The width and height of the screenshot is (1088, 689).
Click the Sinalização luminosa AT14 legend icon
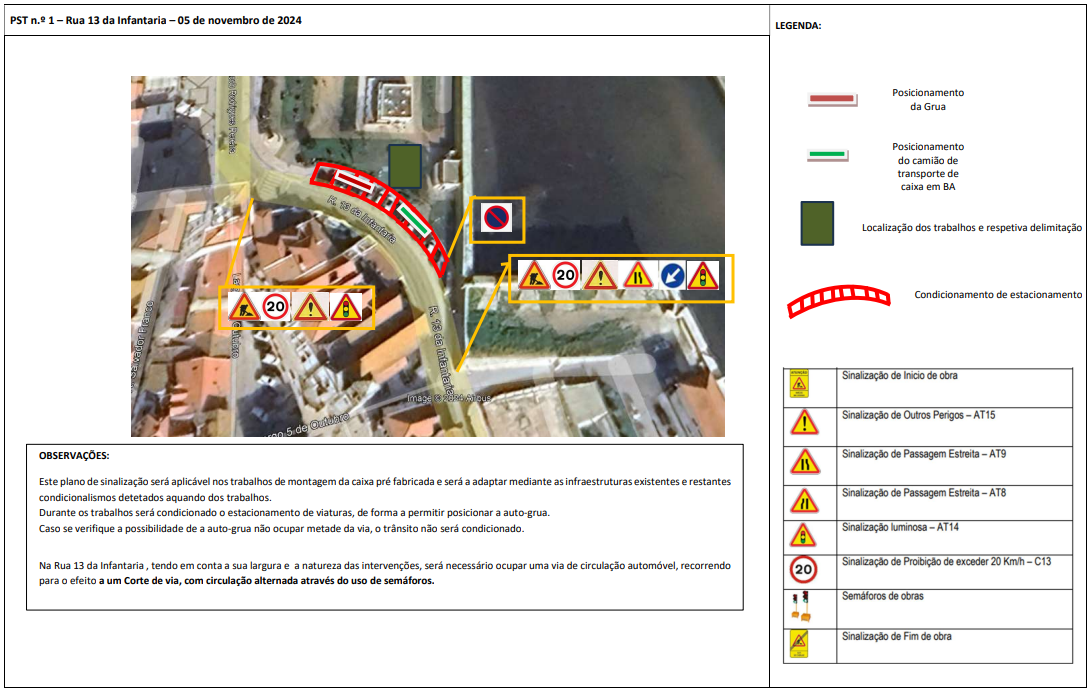click(x=804, y=535)
